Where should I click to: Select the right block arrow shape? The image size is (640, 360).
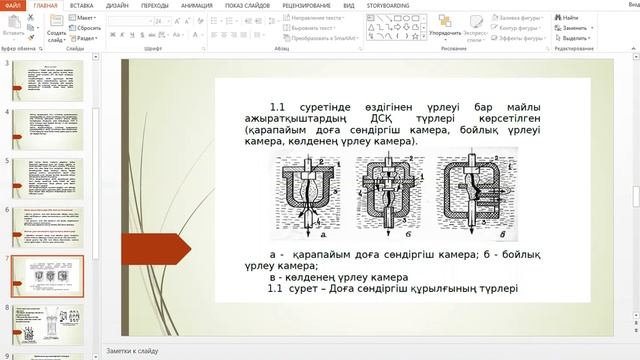(398, 27)
